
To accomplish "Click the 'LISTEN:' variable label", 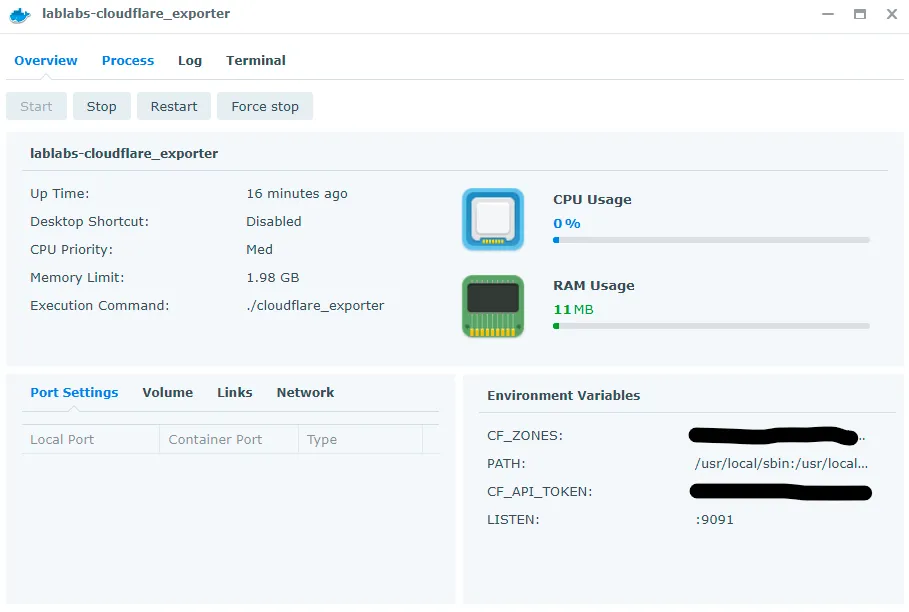I will pos(513,519).
